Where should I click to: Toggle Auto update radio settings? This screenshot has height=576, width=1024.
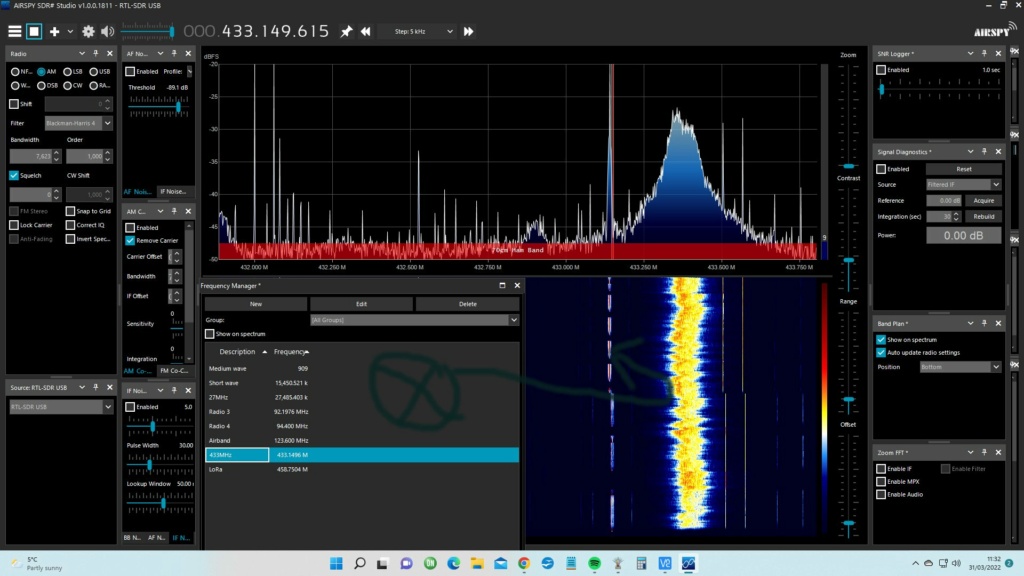point(881,353)
